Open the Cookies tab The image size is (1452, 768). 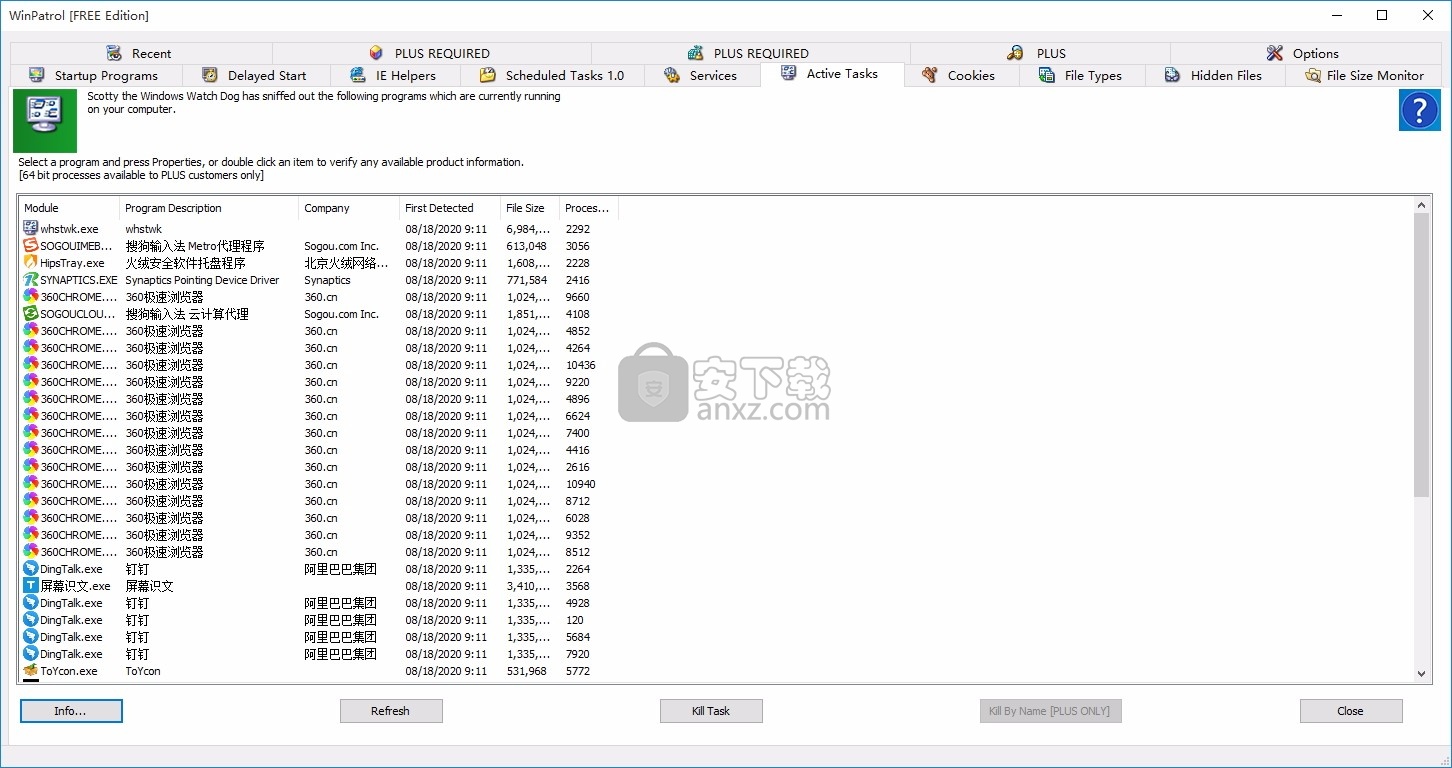tap(961, 75)
